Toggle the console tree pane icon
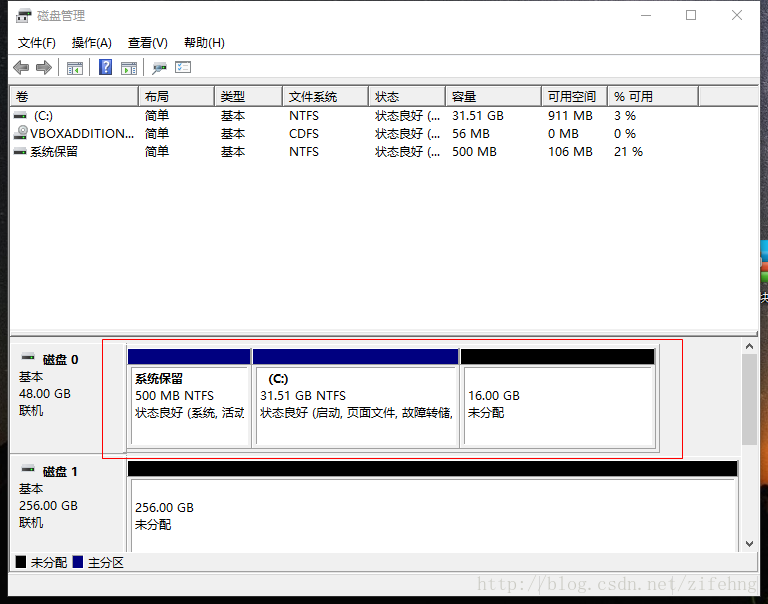This screenshot has width=768, height=604. [75, 68]
